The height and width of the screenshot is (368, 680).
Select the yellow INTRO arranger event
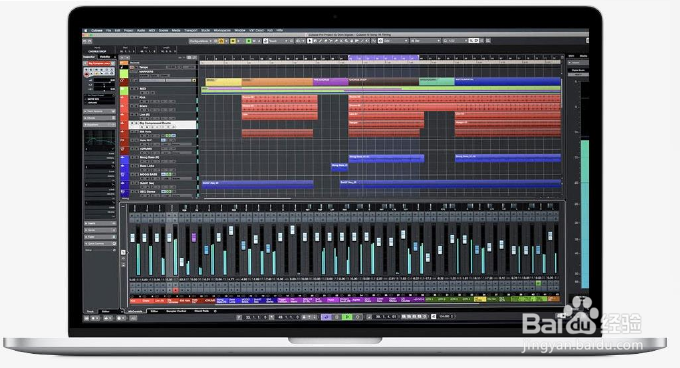pyautogui.click(x=224, y=82)
